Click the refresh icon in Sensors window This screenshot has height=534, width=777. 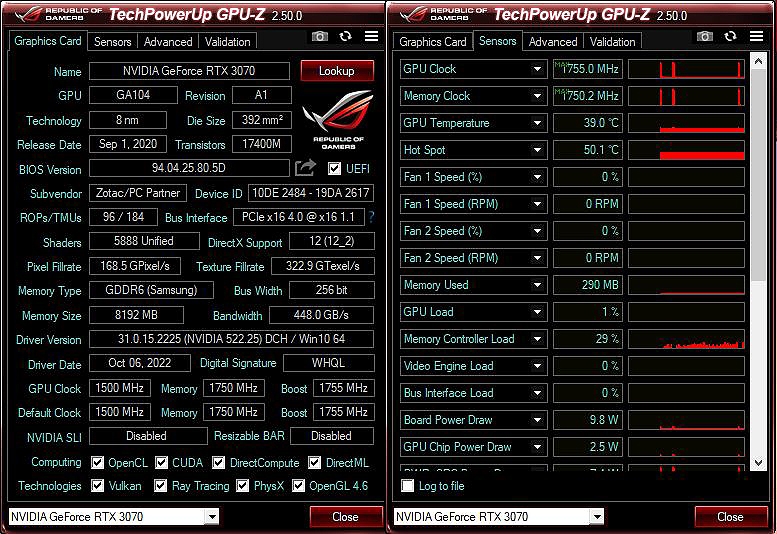coord(730,36)
